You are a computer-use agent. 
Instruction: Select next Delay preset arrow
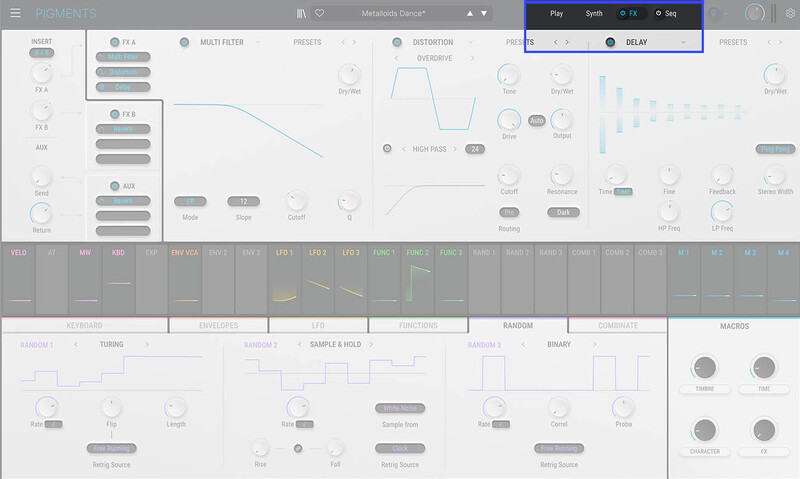[780, 42]
